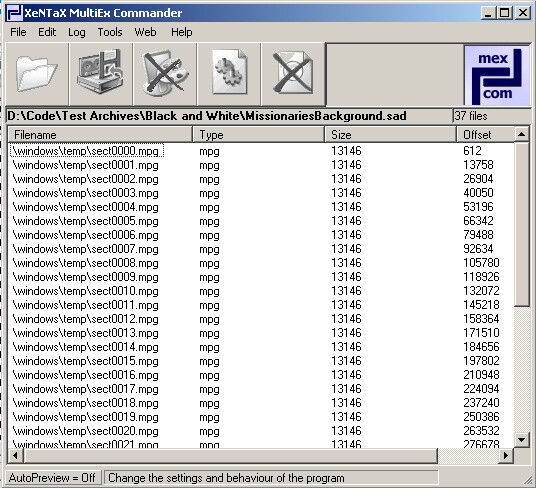
Task: Click the mpg type cell of sect0005.mpg
Action: pyautogui.click(x=209, y=222)
